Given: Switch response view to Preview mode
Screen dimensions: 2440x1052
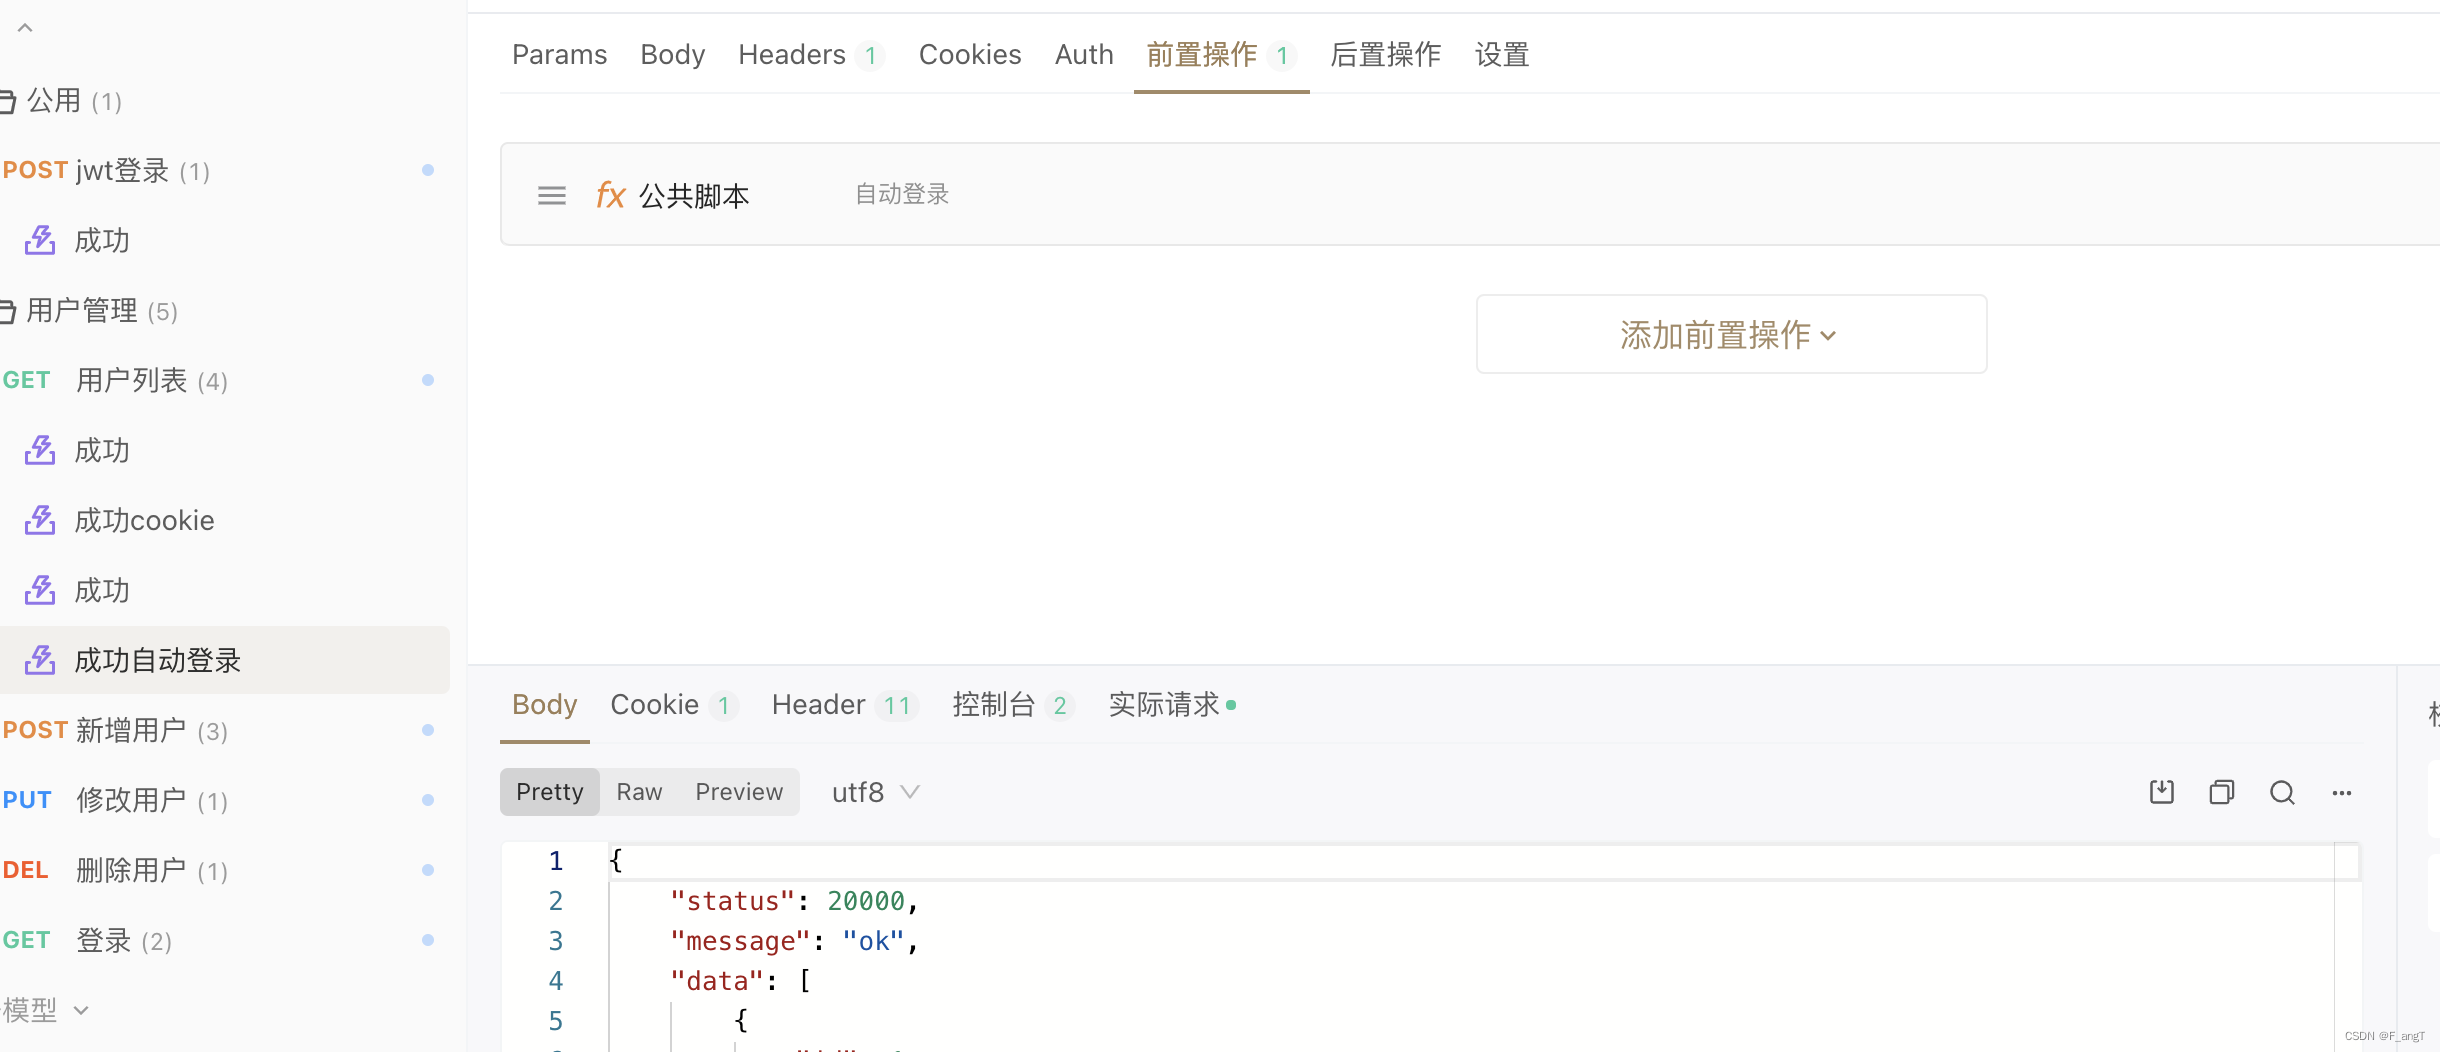Looking at the screenshot, I should pos(739,791).
